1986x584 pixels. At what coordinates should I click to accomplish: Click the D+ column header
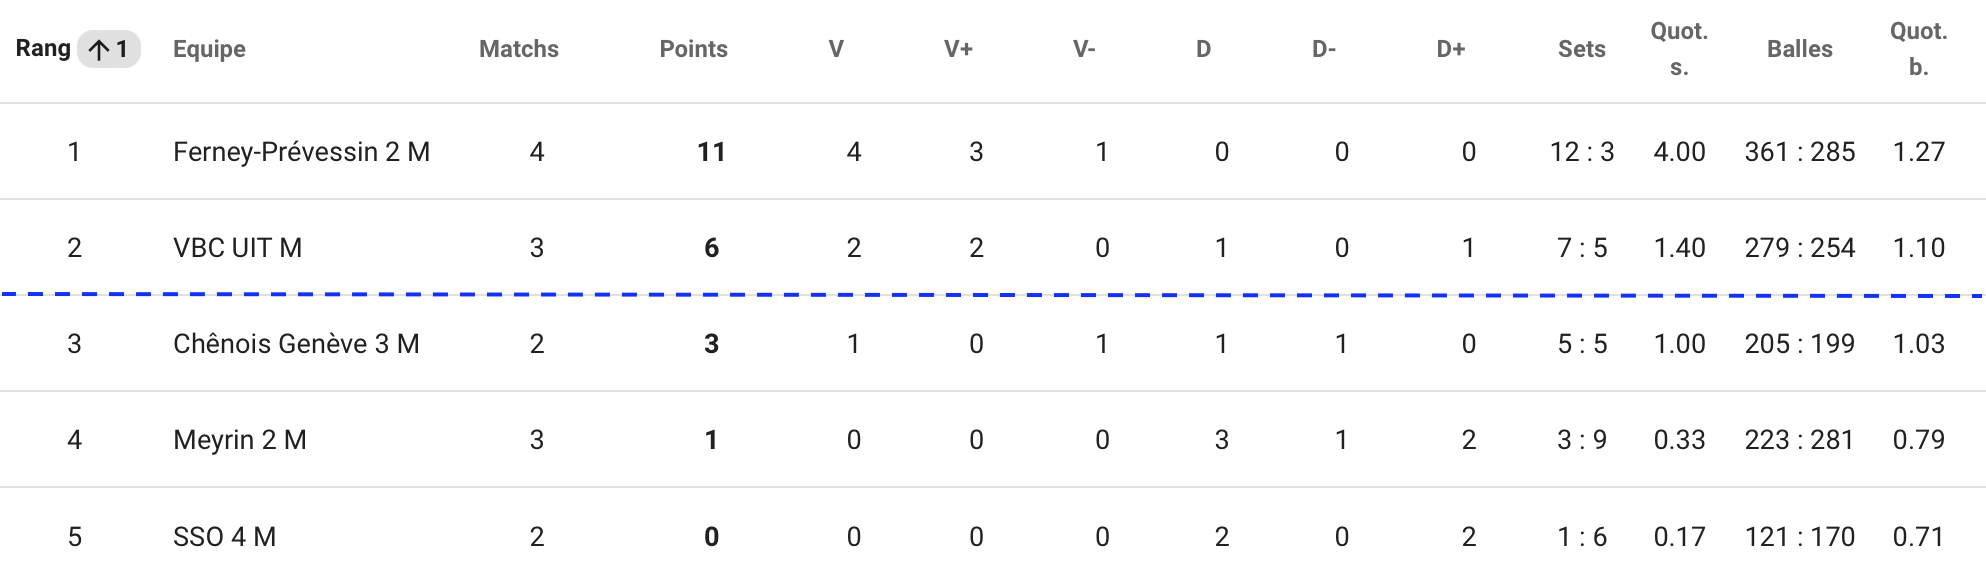[x=1451, y=49]
